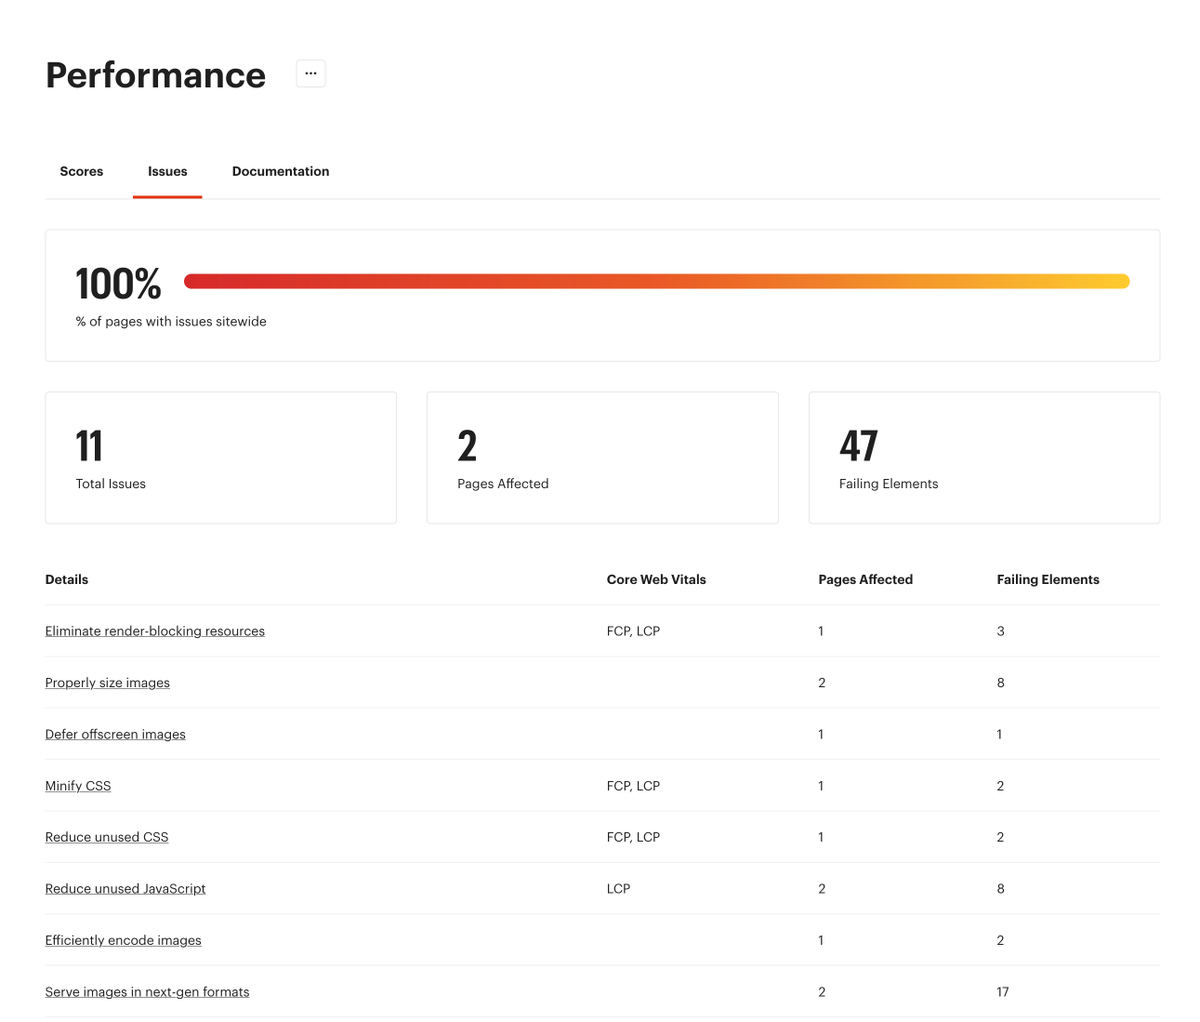Click pages affected value for Efficiently encode images

(x=821, y=940)
